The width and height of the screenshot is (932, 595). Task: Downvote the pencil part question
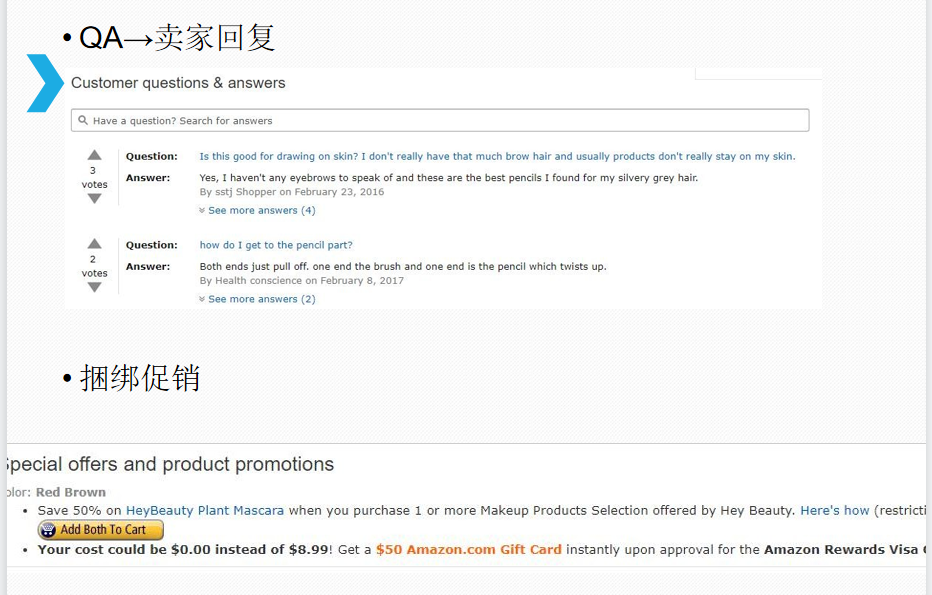coord(95,287)
